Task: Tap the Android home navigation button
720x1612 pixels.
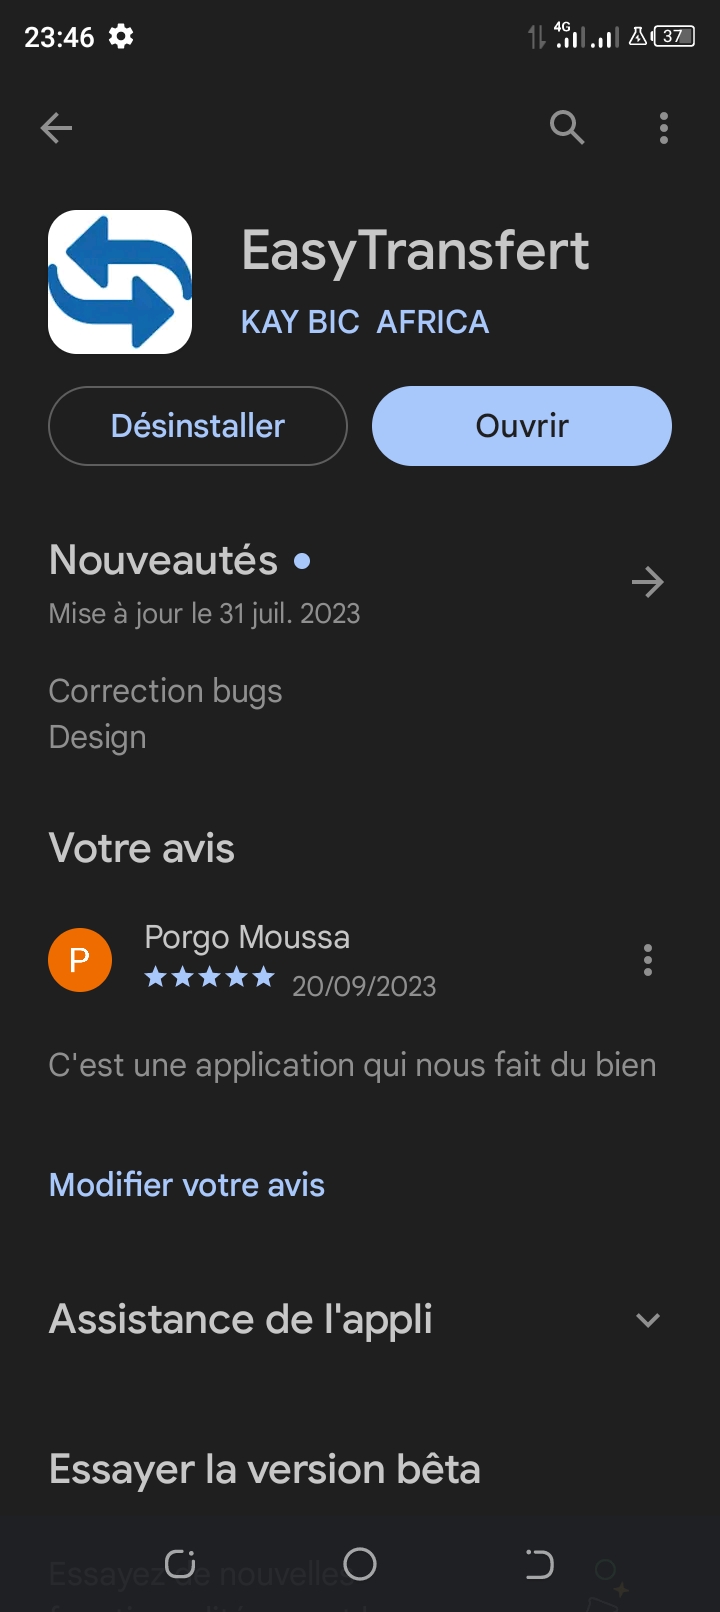Action: 360,1563
